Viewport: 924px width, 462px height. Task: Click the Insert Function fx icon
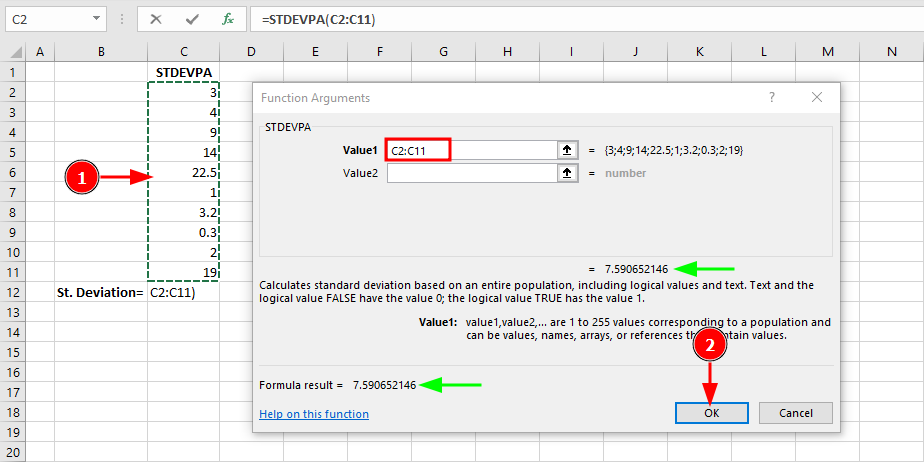[x=228, y=19]
